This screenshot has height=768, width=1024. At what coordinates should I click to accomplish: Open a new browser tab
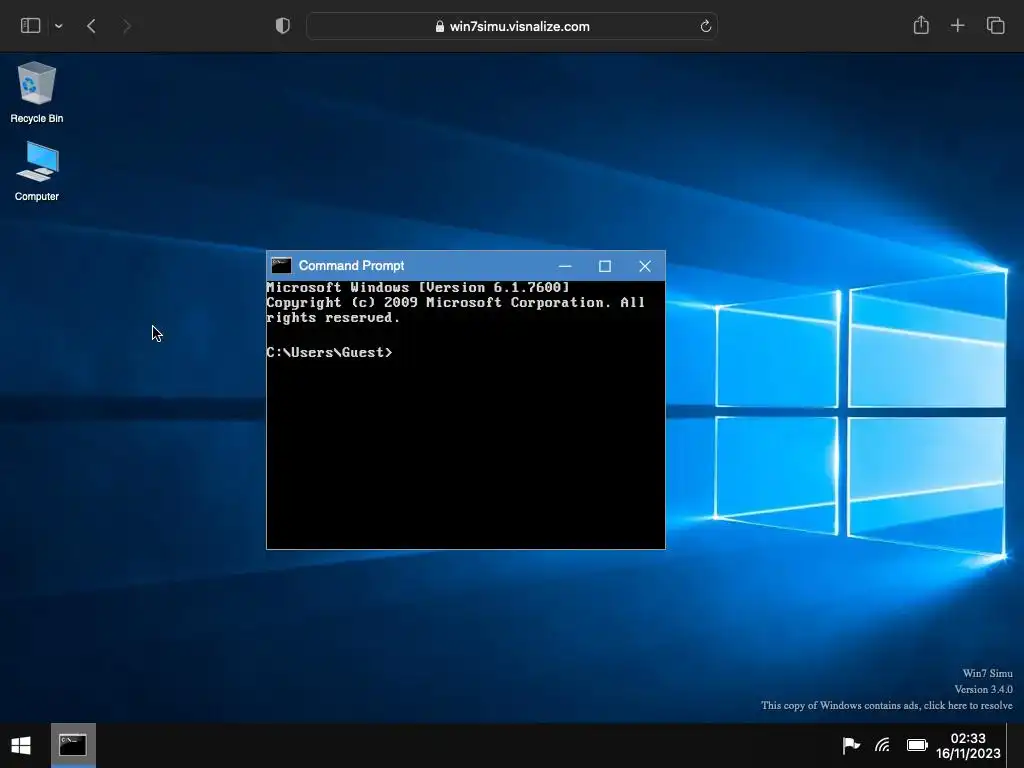[x=957, y=26]
